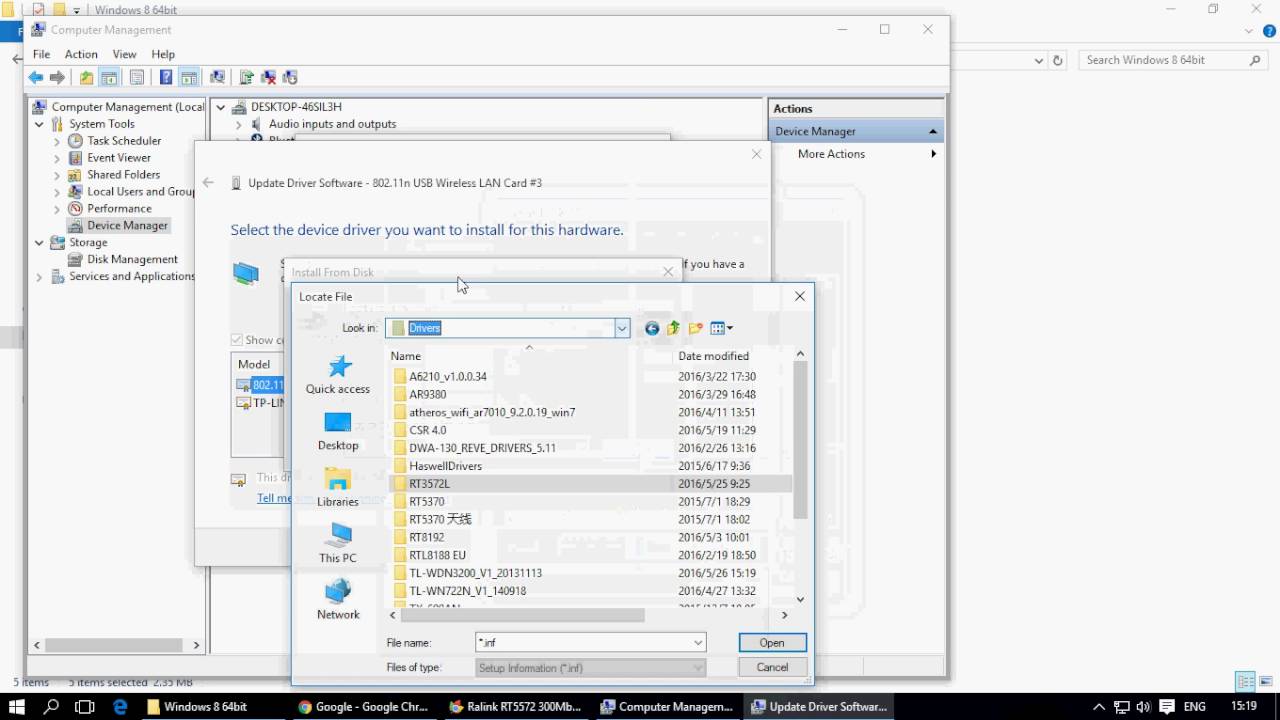Viewport: 1280px width, 720px height.
Task: Click in the File name input field
Action: (584, 643)
